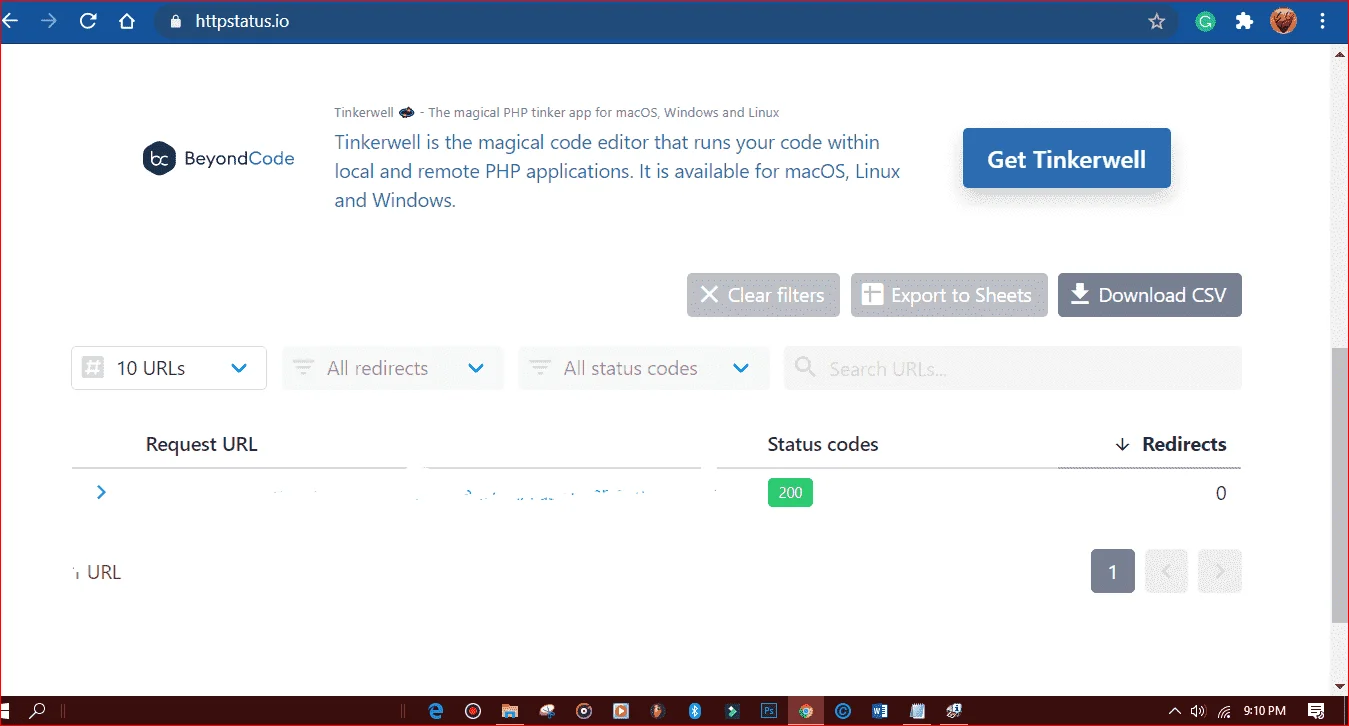The width and height of the screenshot is (1349, 726).
Task: Go to previous results page
Action: [1166, 571]
